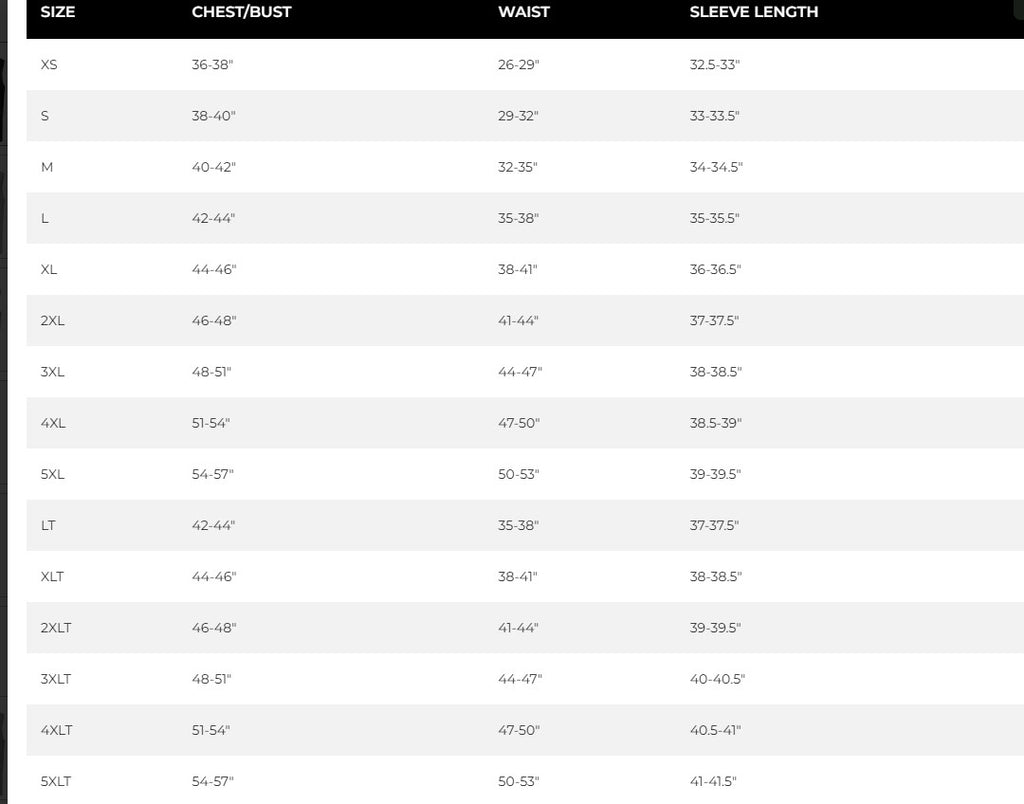Click sleeve length 39-39.5" in 5XL row
The width and height of the screenshot is (1024, 804).
coord(715,474)
